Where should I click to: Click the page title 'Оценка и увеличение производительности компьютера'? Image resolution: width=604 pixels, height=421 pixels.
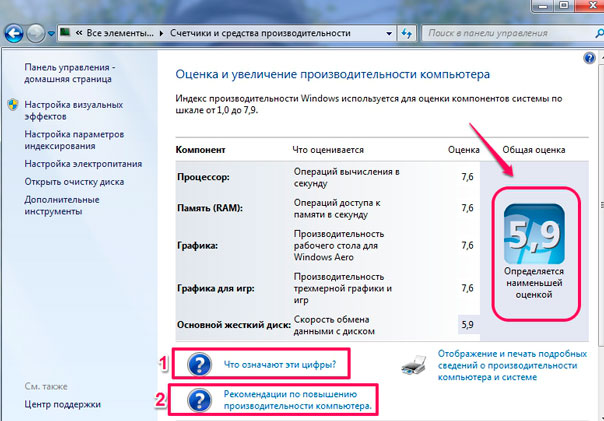pyautogui.click(x=333, y=74)
